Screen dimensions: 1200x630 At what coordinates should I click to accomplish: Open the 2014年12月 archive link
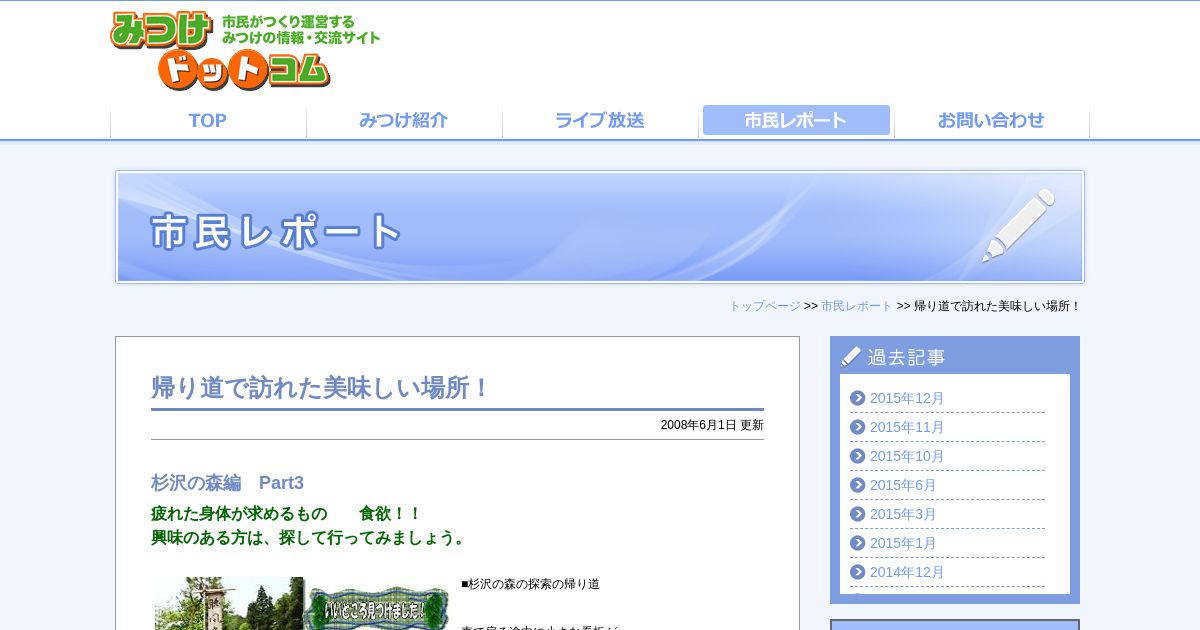907,572
